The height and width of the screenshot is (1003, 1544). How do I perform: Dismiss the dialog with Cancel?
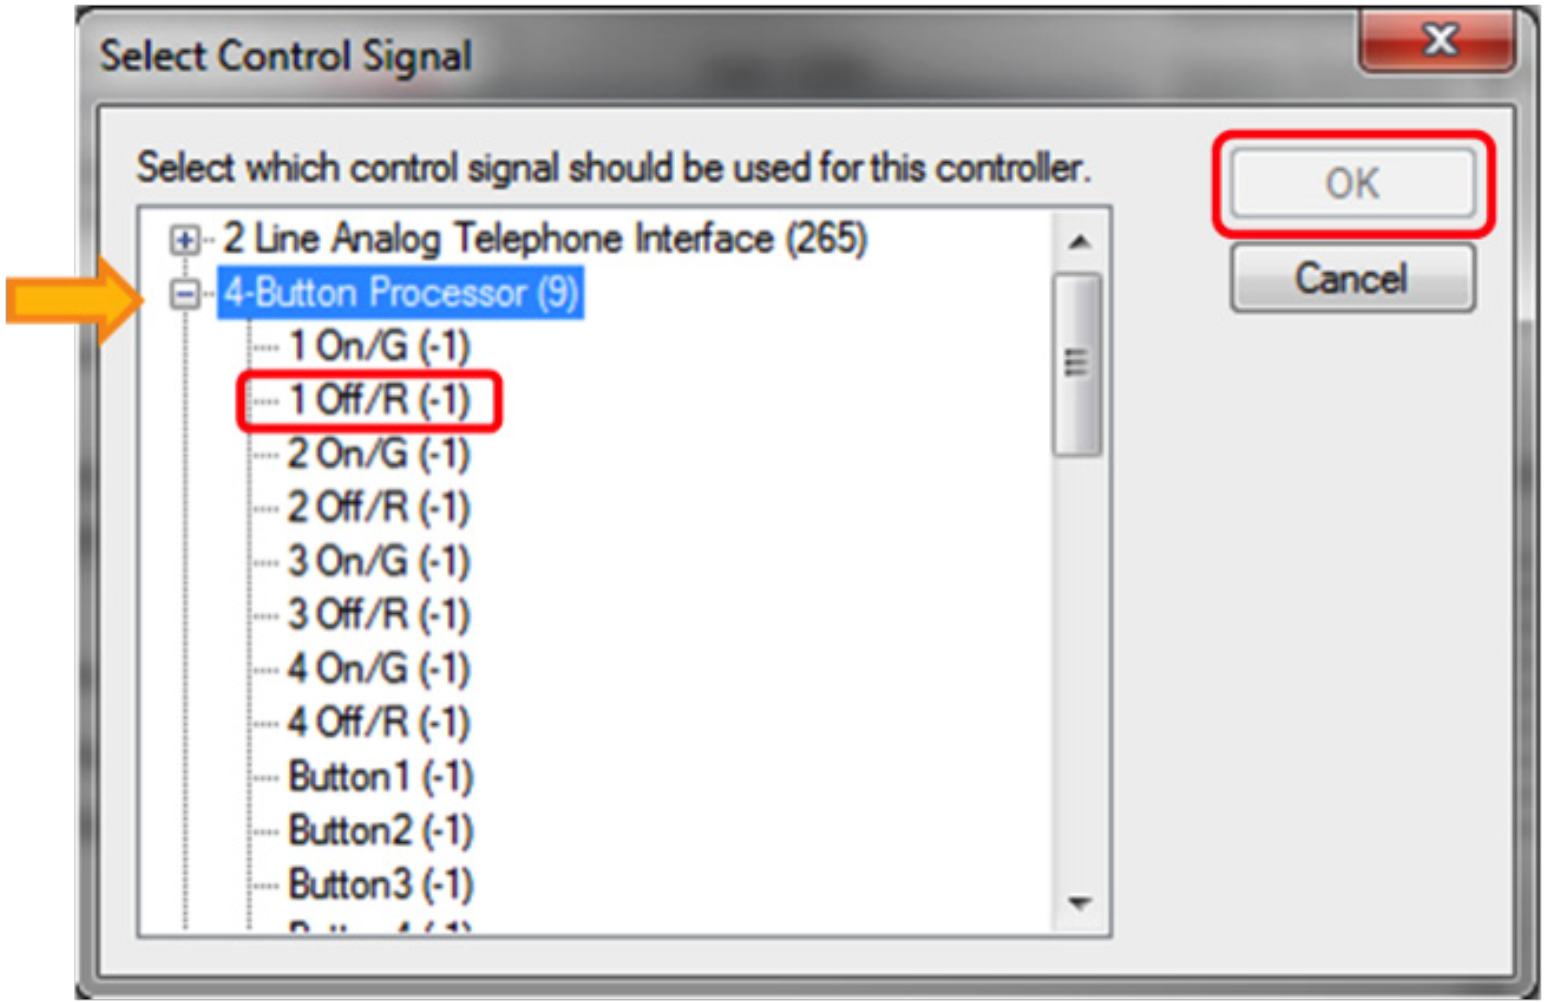click(1352, 280)
